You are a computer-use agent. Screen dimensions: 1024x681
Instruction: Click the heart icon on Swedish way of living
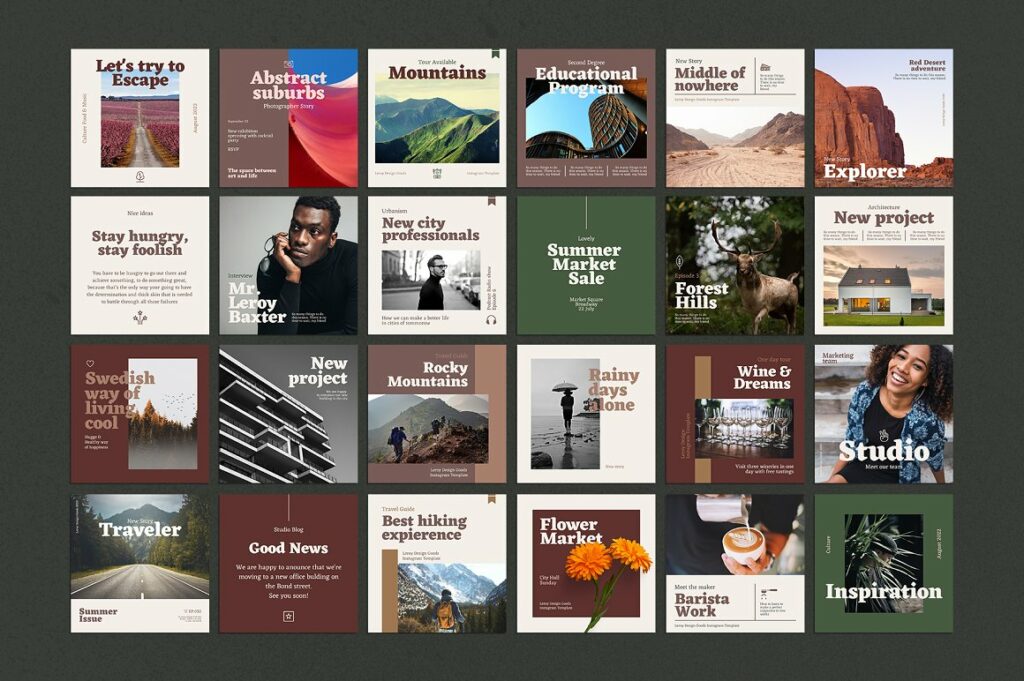pos(89,364)
